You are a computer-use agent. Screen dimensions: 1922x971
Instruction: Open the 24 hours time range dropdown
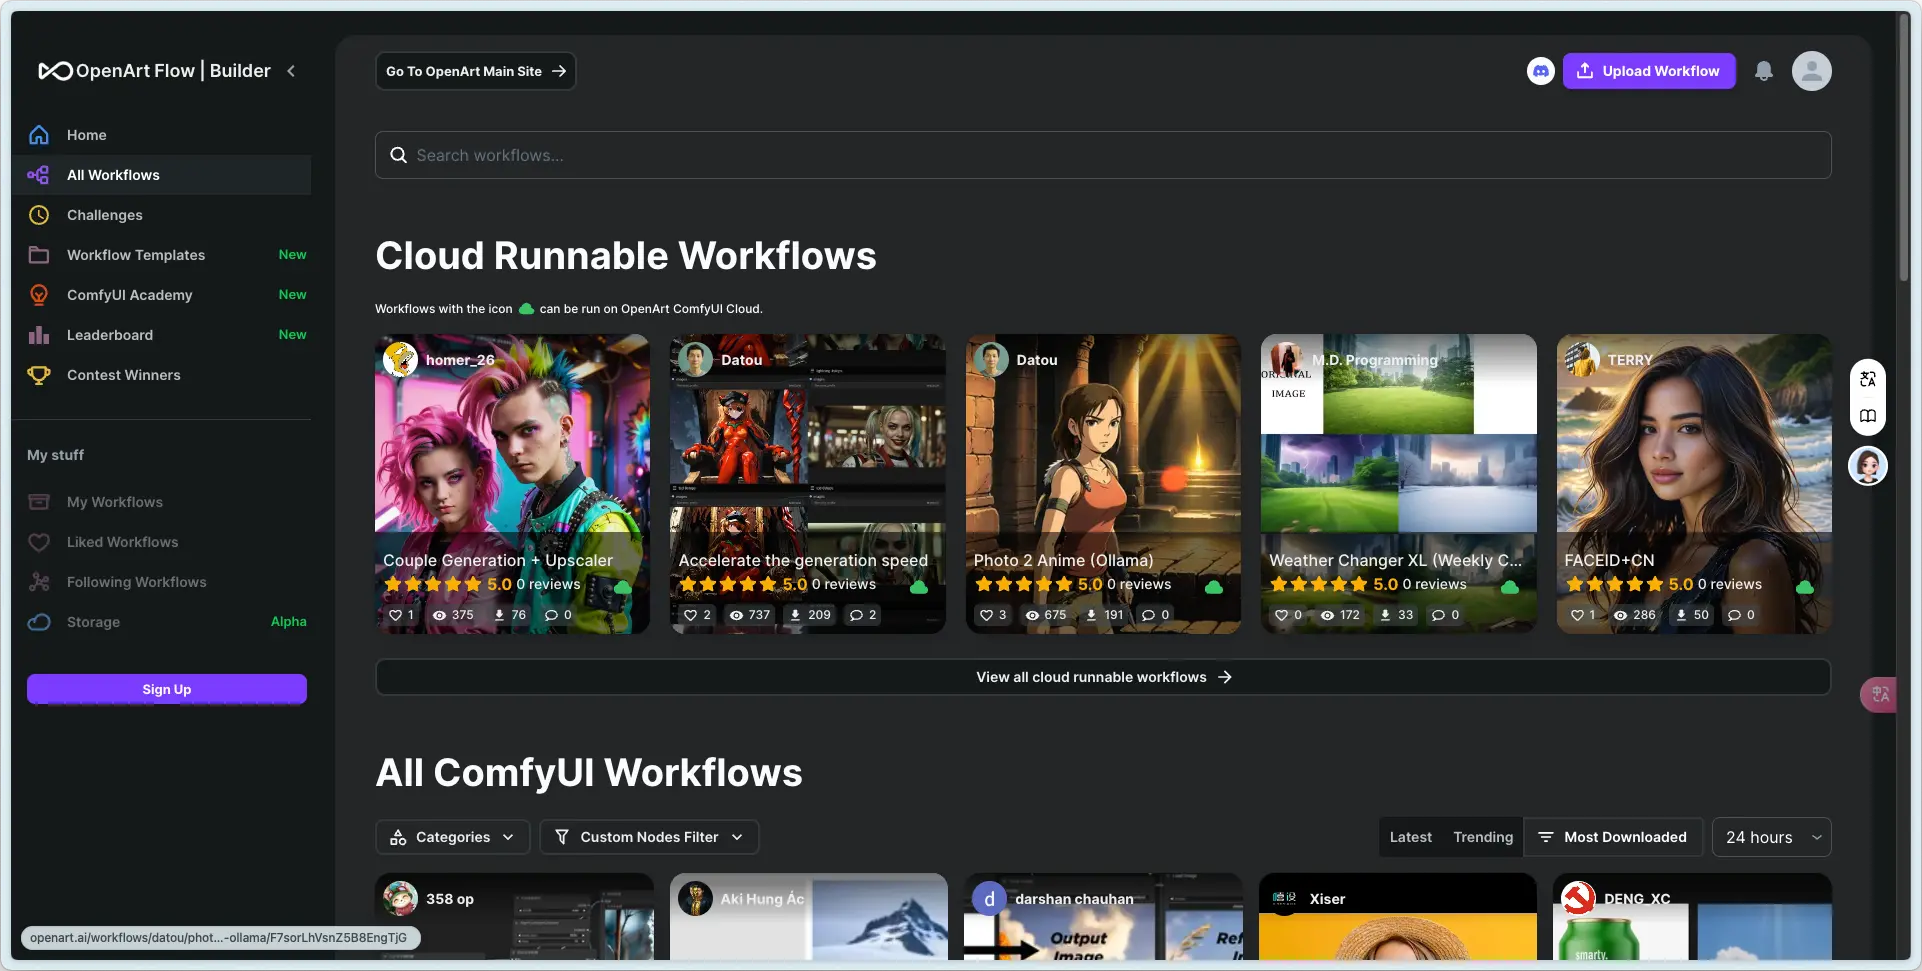click(x=1771, y=837)
